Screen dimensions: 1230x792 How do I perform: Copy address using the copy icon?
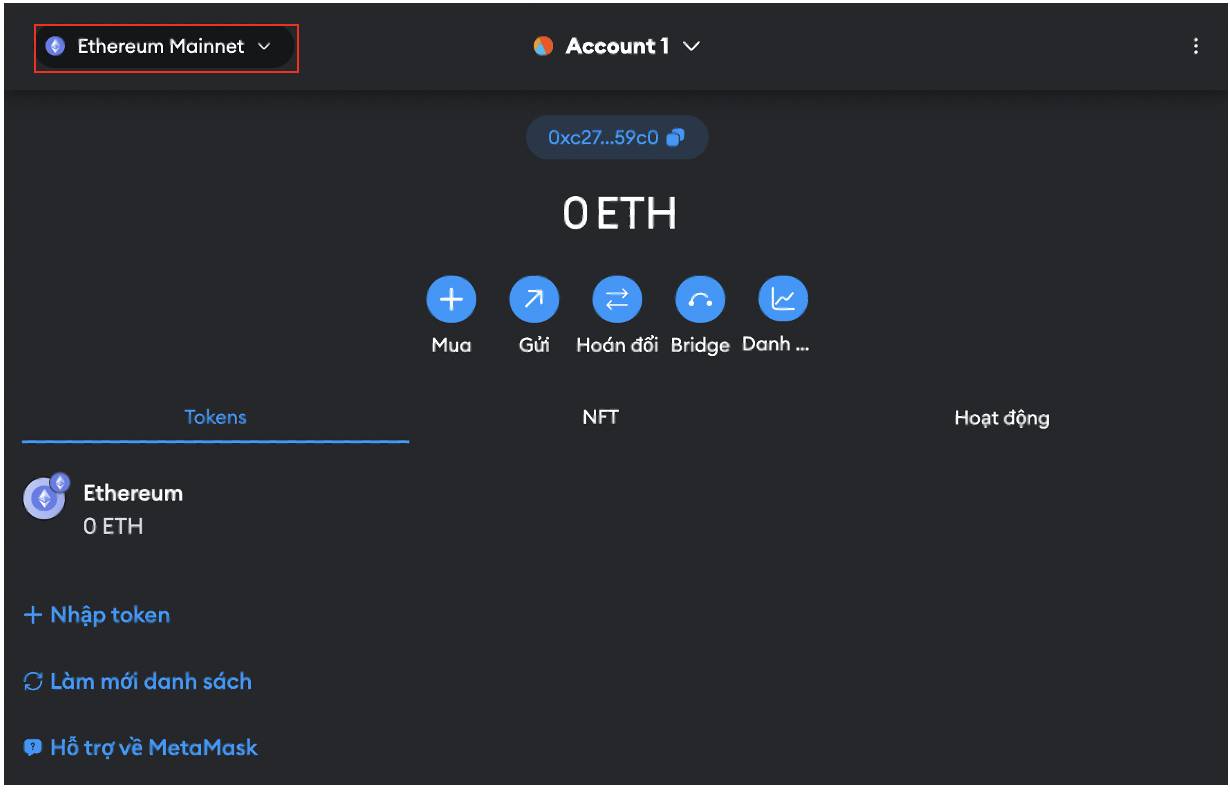[676, 138]
